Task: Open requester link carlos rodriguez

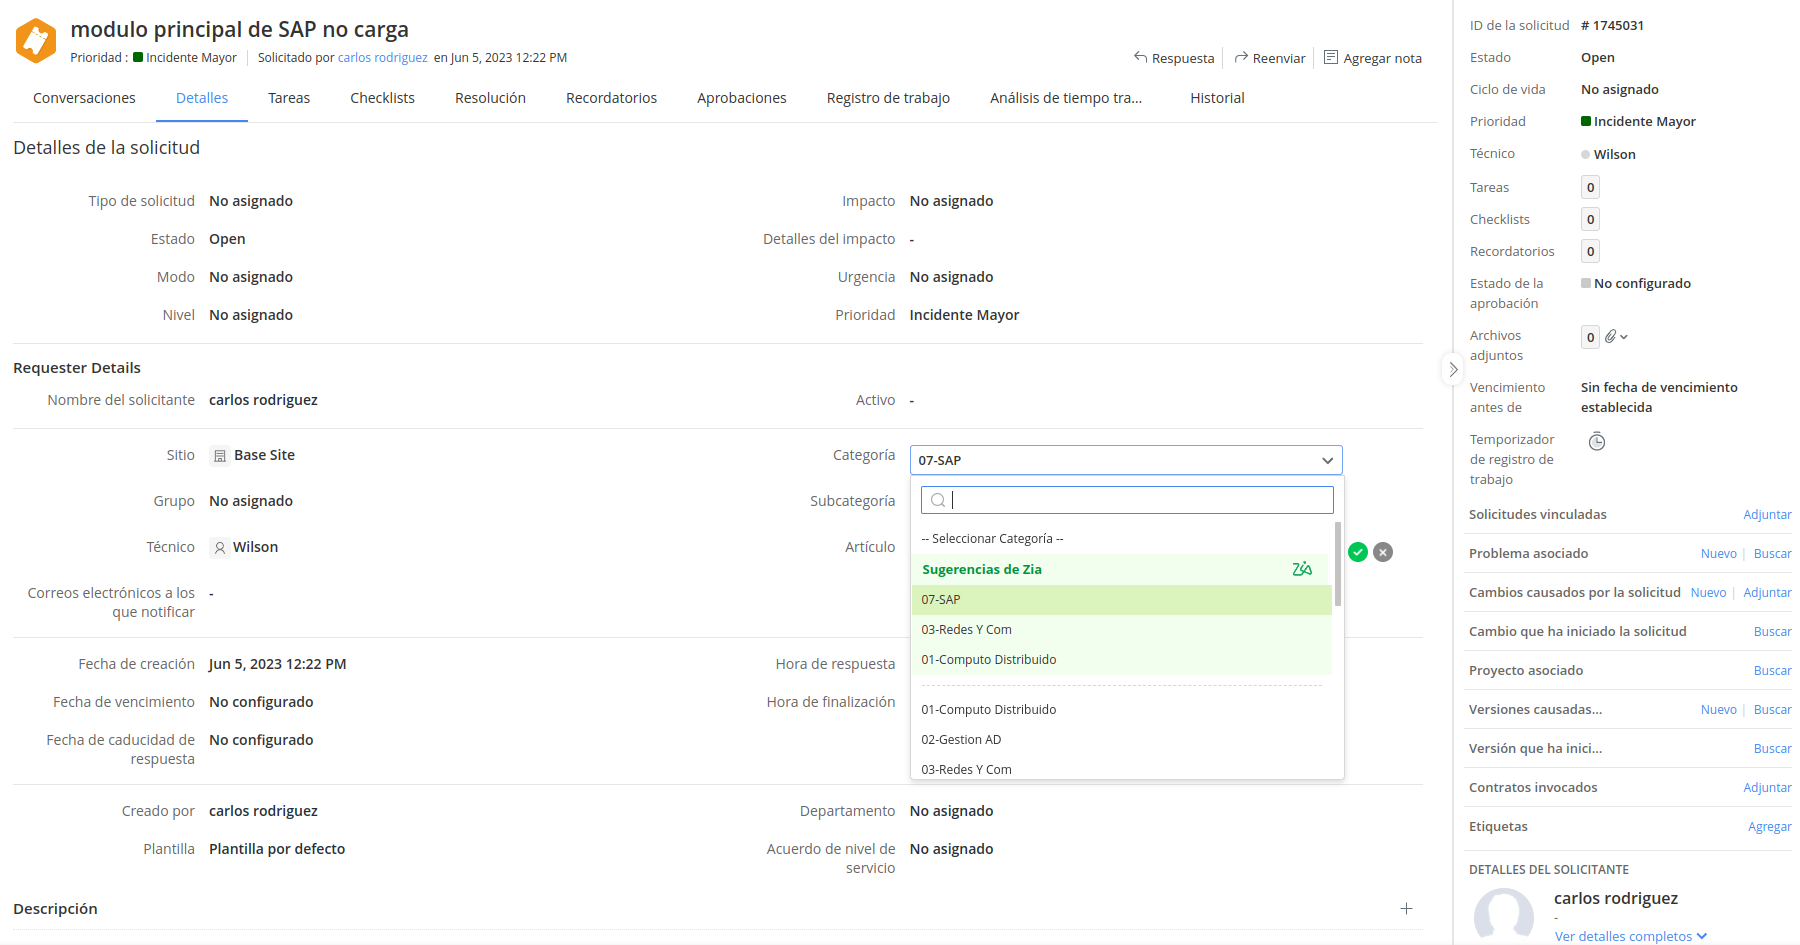Action: 382,58
